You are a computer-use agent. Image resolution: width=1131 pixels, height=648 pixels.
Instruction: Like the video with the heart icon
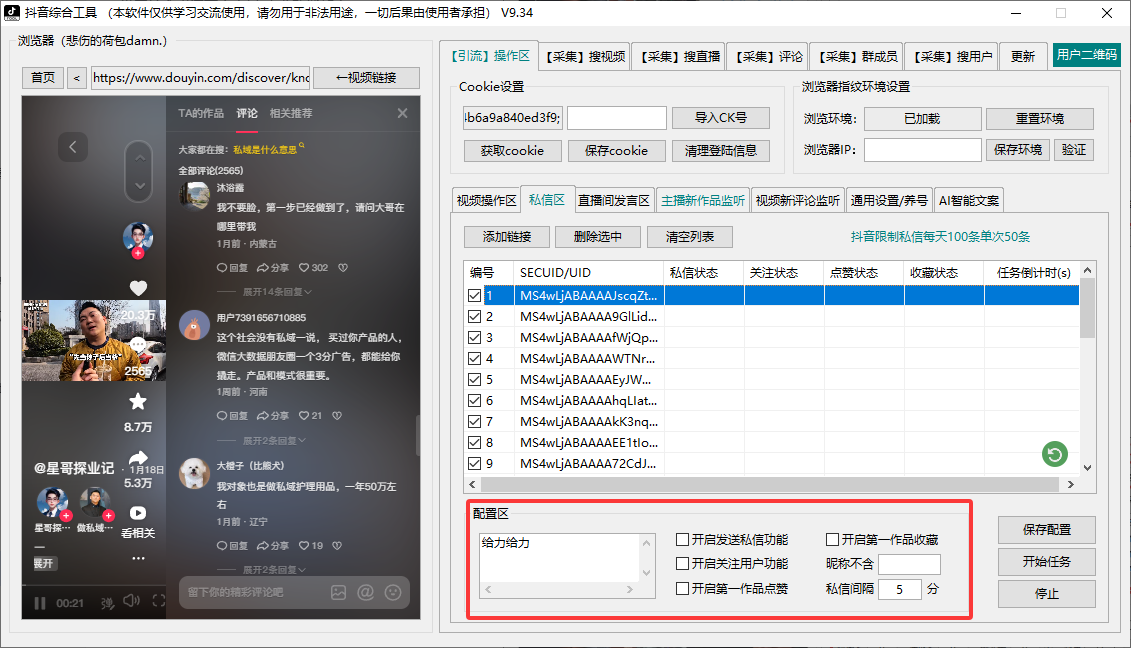(x=138, y=288)
